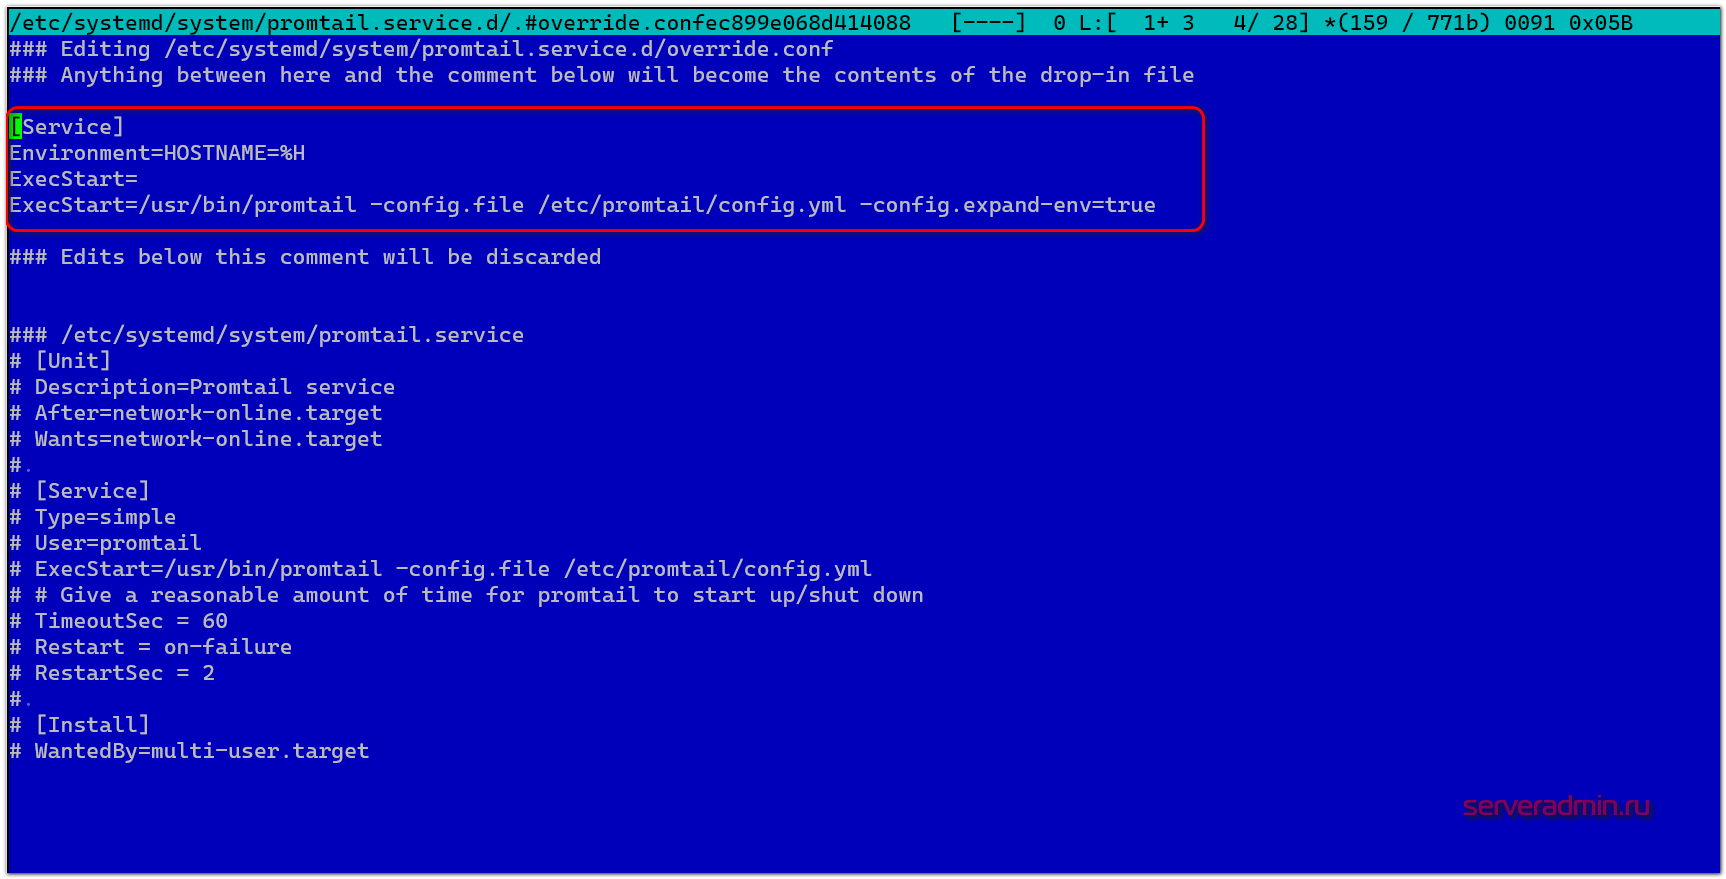Click the TimeoutSec = 60 line

click(x=131, y=621)
